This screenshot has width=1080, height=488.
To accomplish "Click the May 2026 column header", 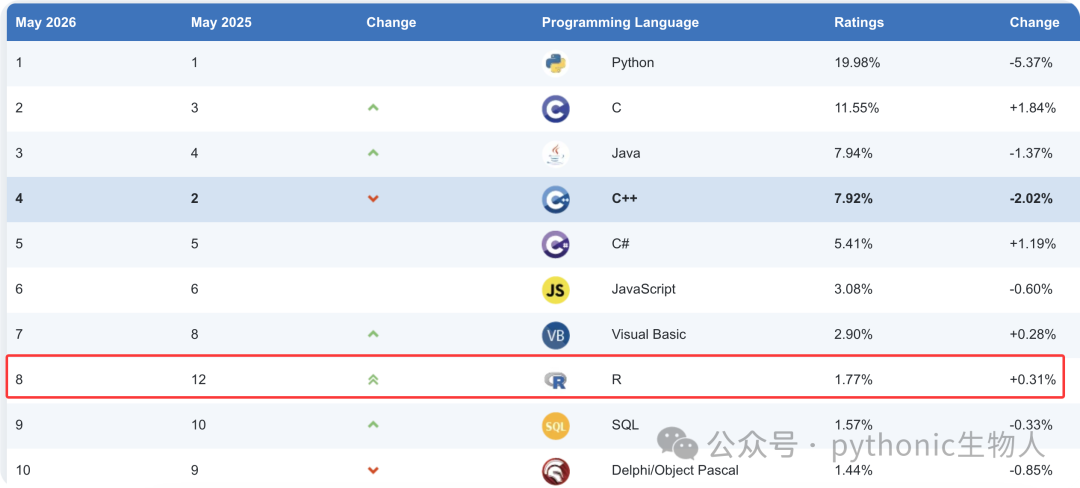I will pos(46,23).
